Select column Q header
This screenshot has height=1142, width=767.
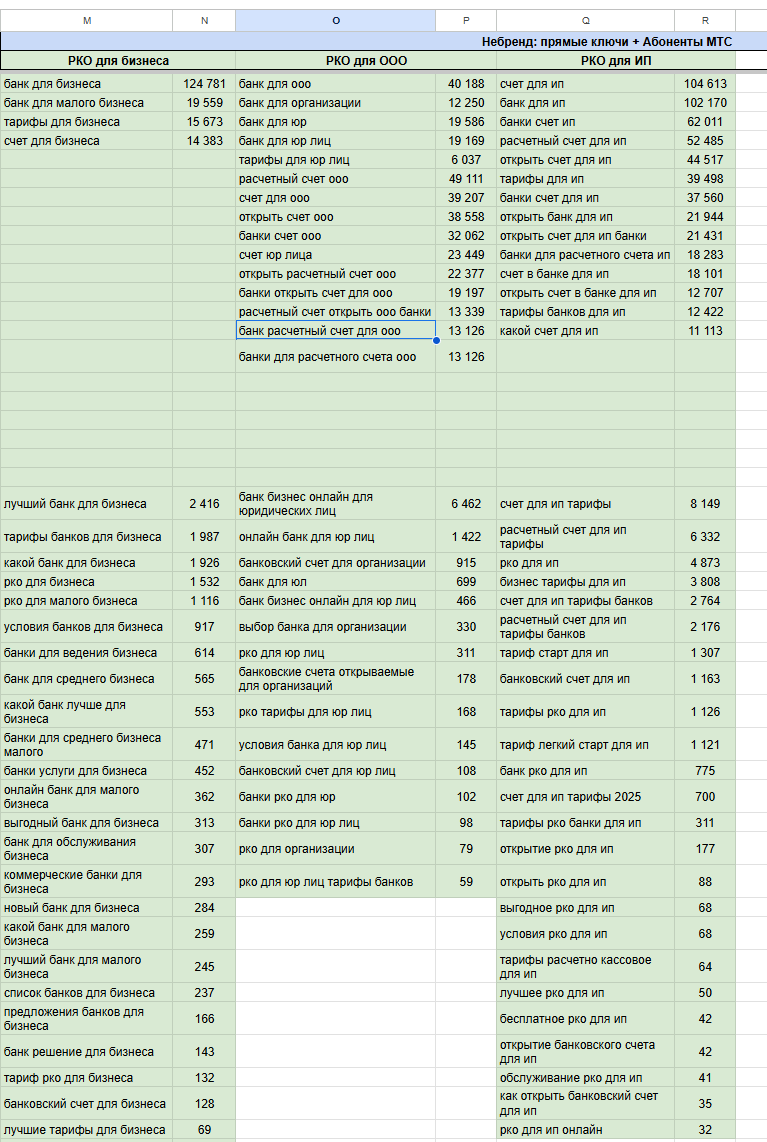coord(586,20)
